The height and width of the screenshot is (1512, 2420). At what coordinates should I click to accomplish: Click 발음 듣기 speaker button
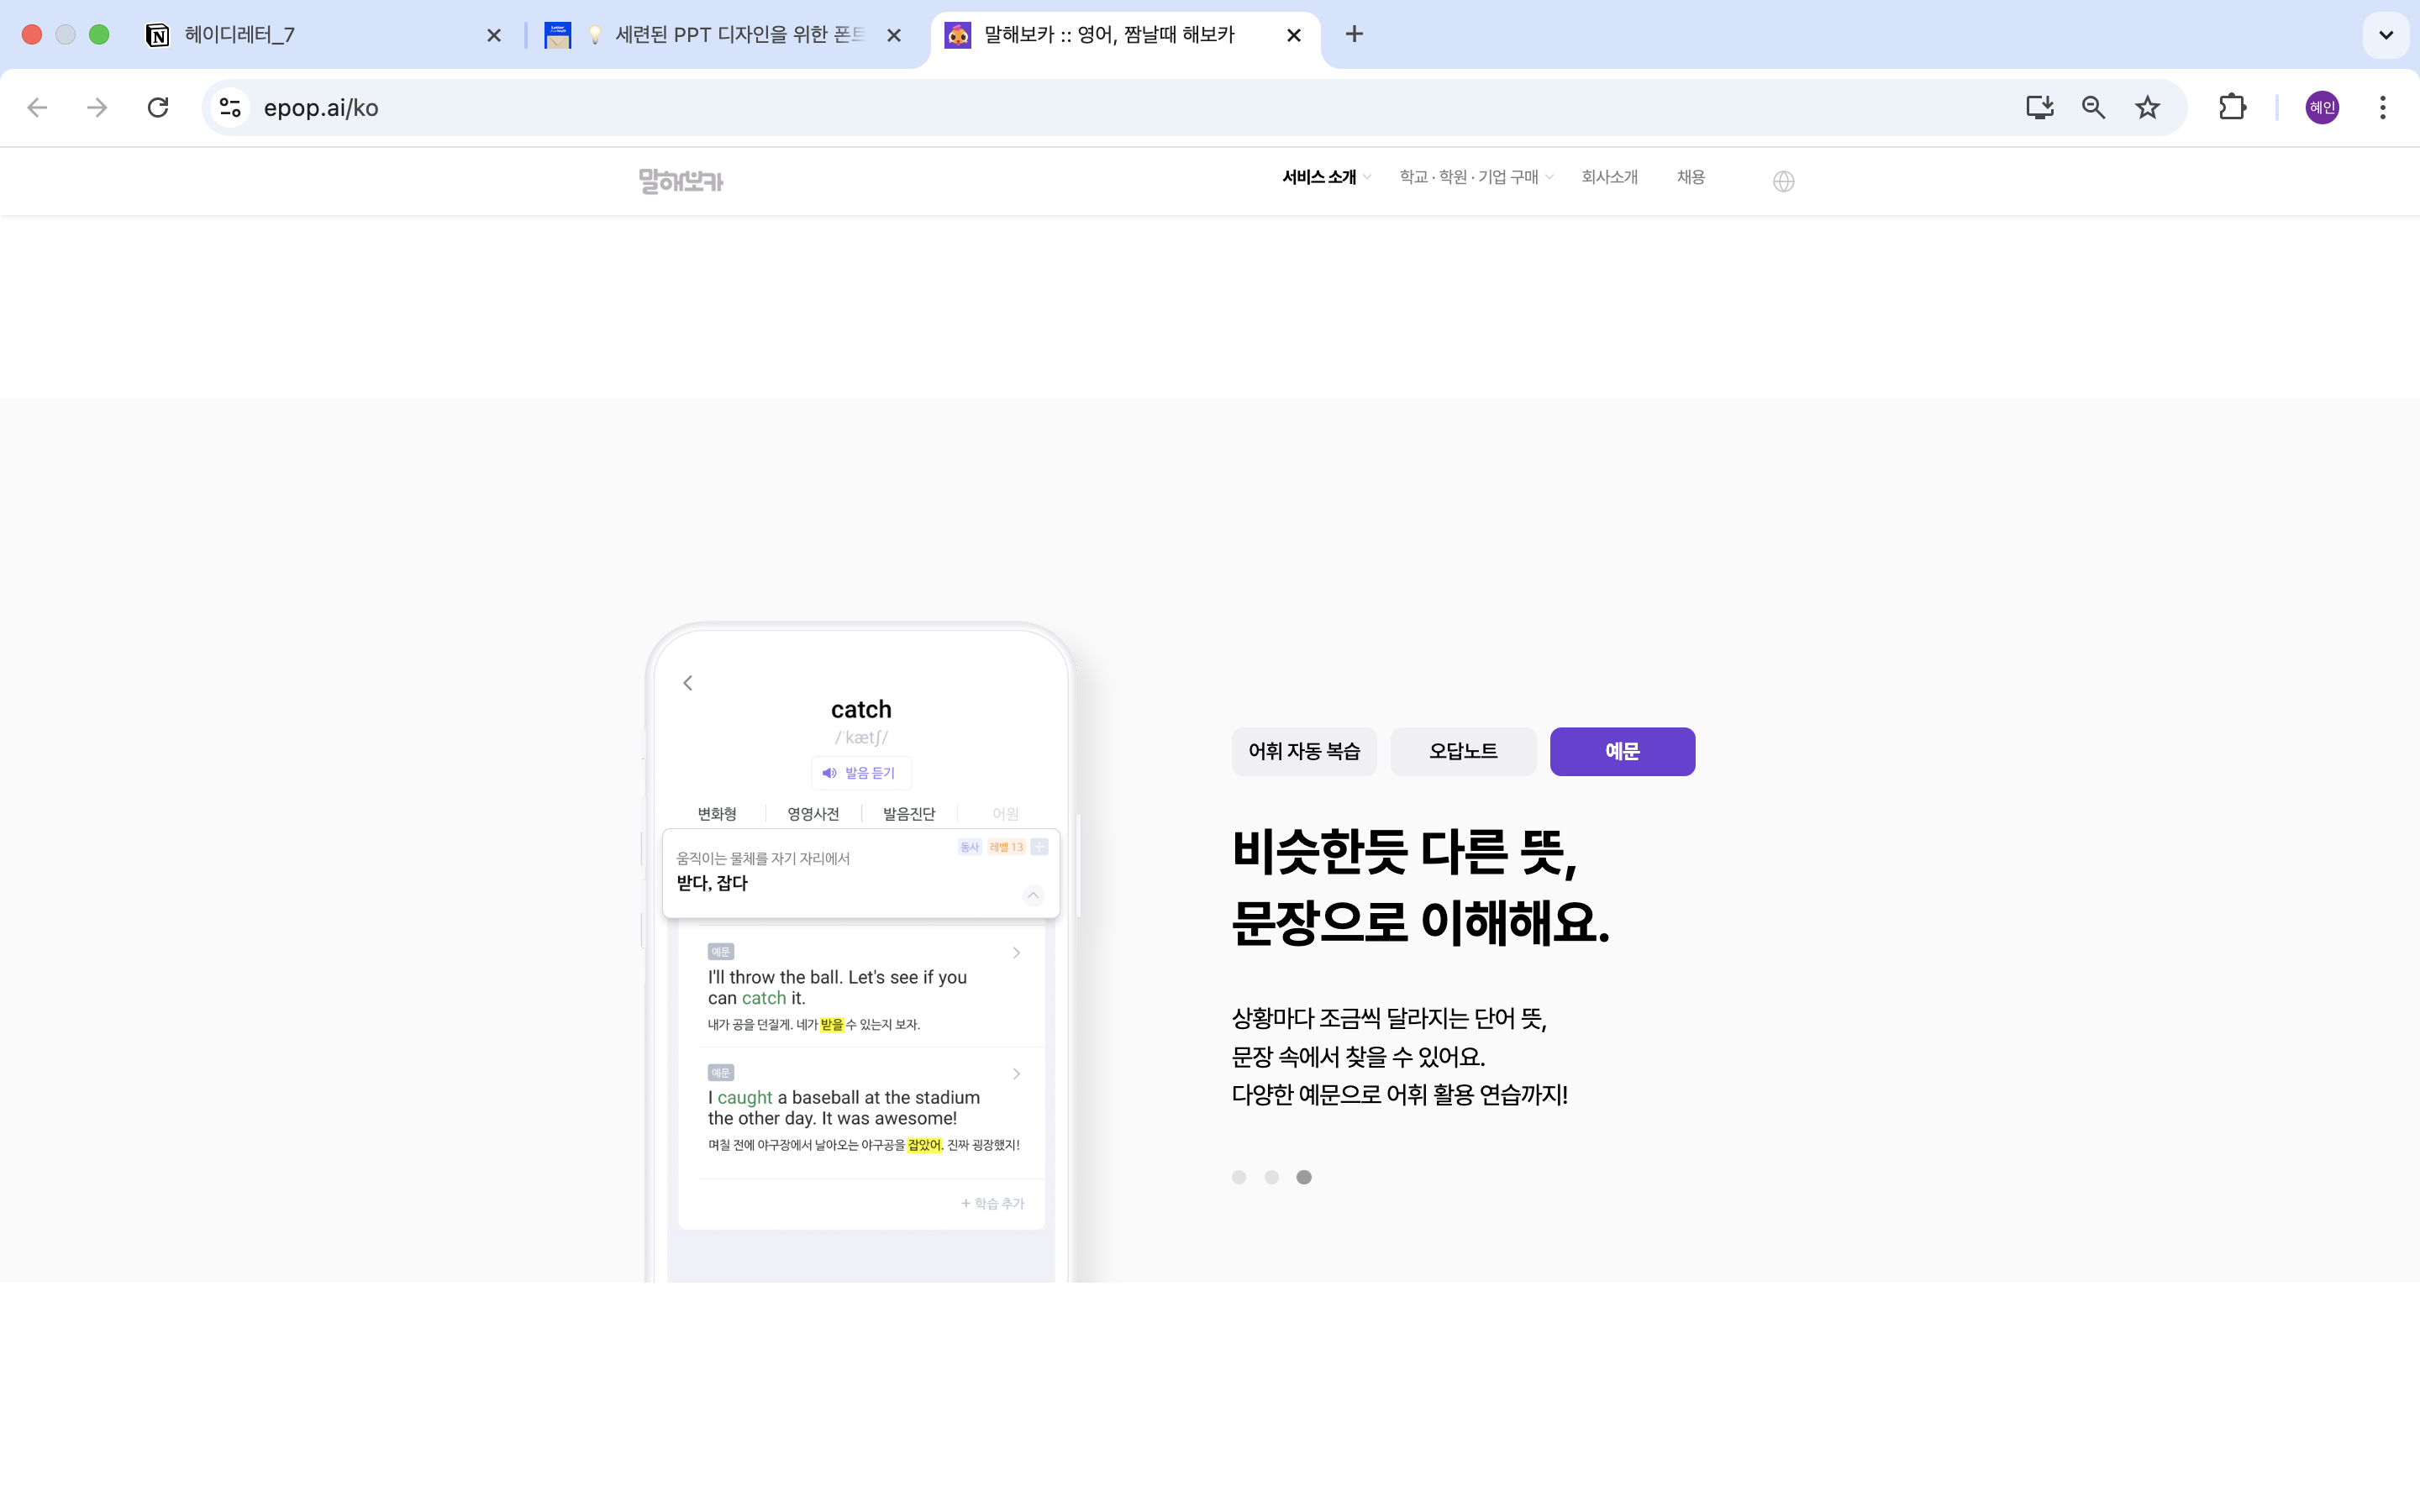(x=861, y=773)
